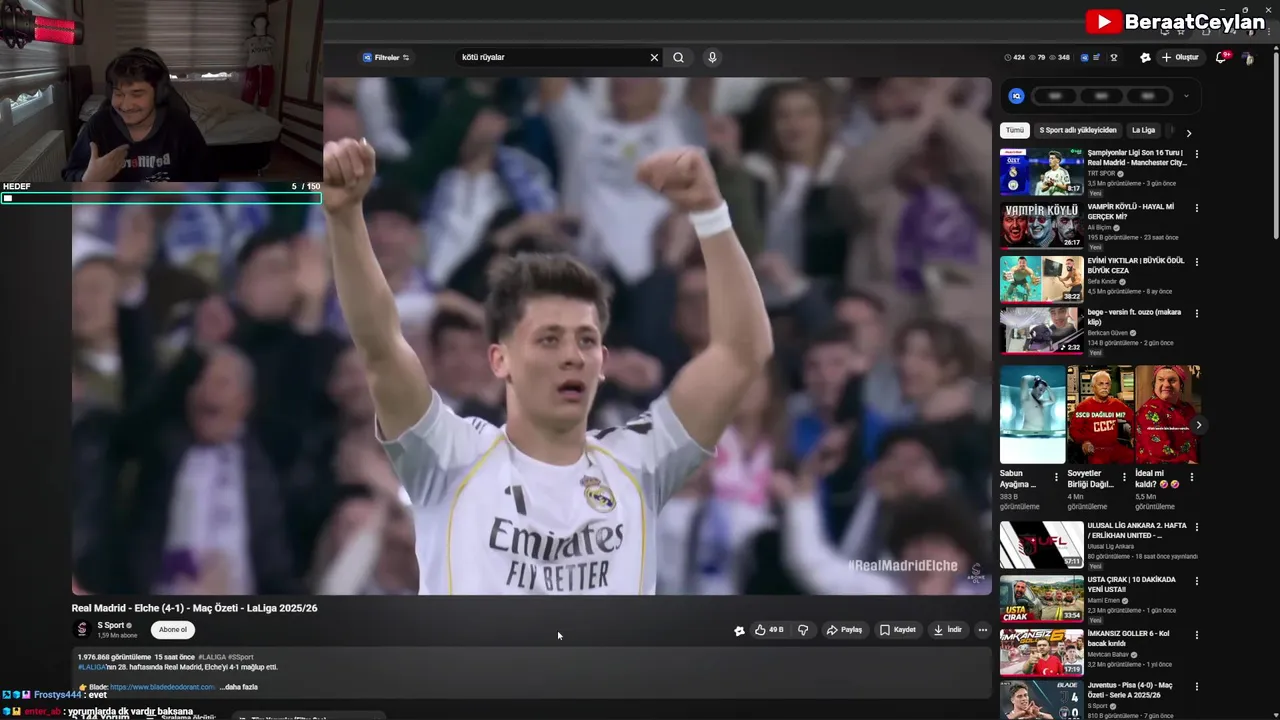Share the video with Paylaş
Image resolution: width=1280 pixels, height=720 pixels.
844,630
